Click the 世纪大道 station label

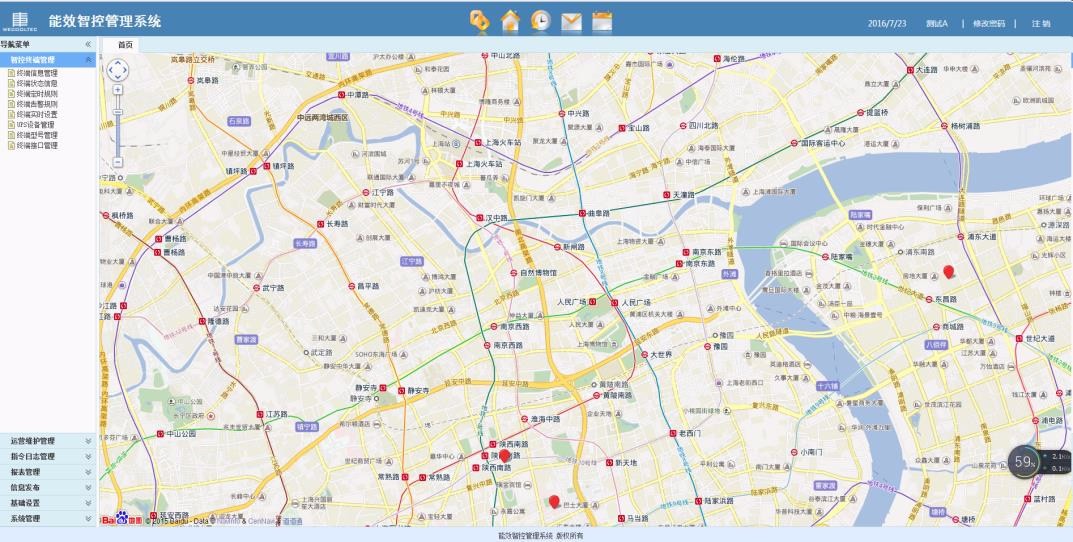(x=1039, y=339)
